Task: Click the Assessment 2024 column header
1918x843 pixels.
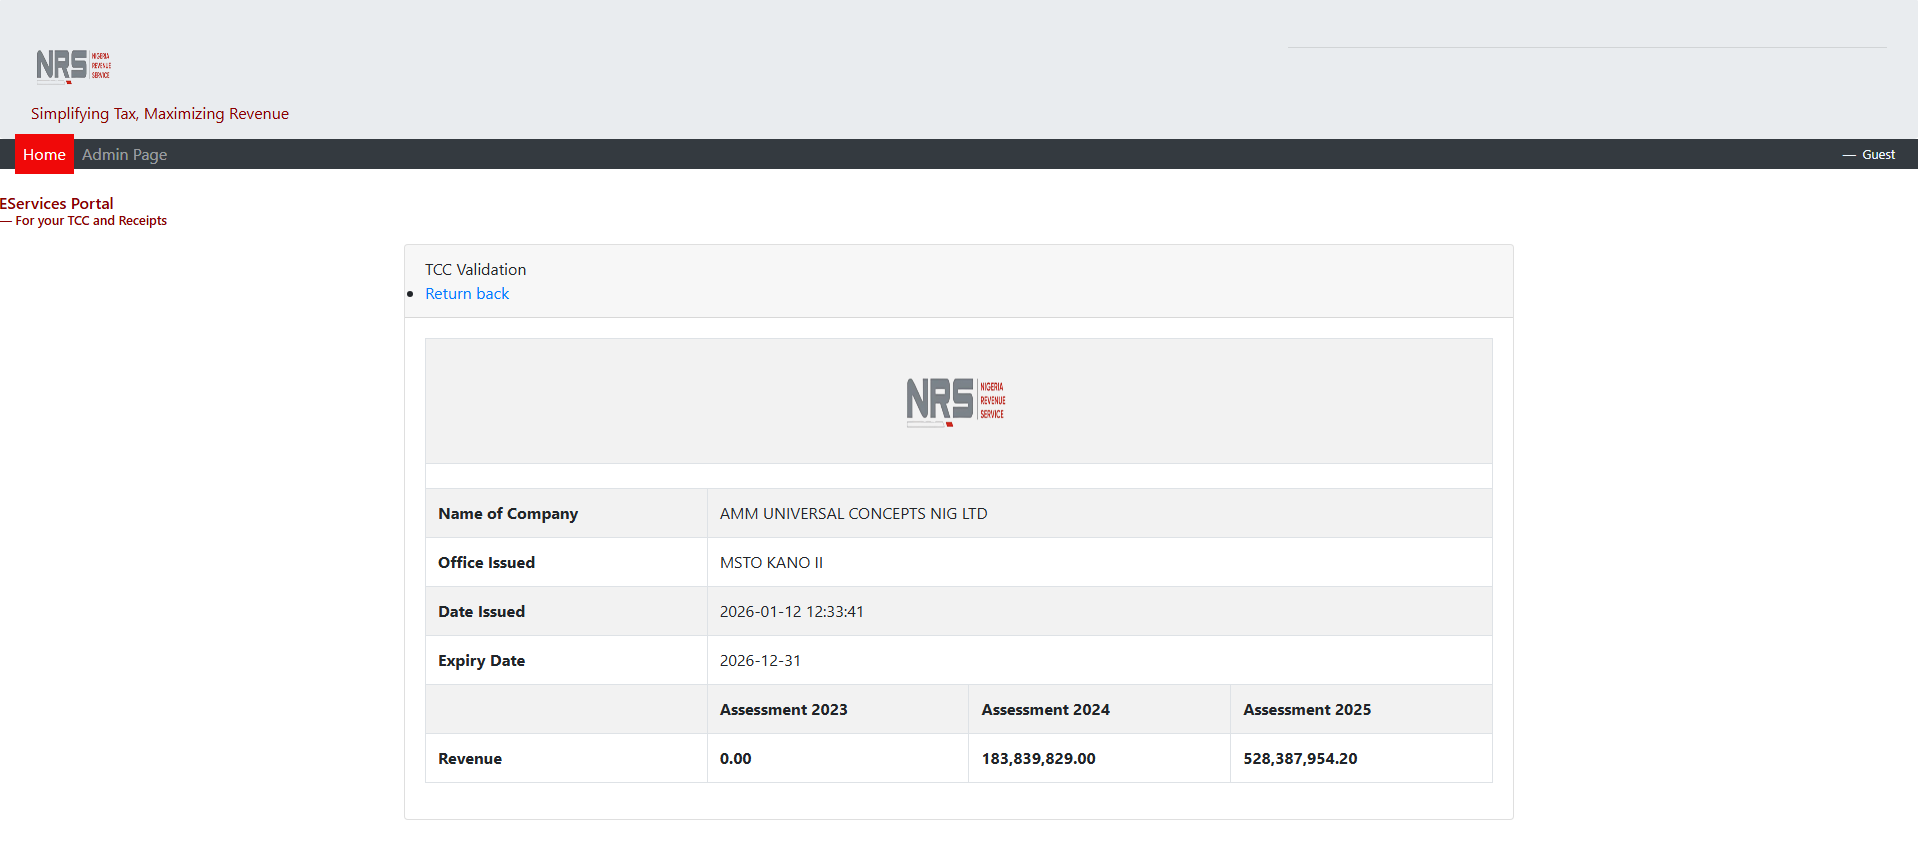Action: (1045, 710)
